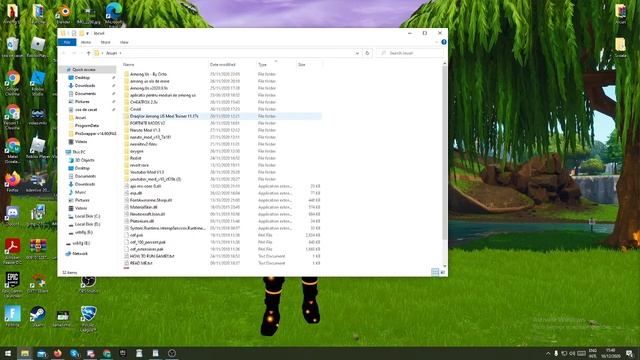This screenshot has width=640, height=360.
Task: Open the Home ribbon tab
Action: [86, 42]
